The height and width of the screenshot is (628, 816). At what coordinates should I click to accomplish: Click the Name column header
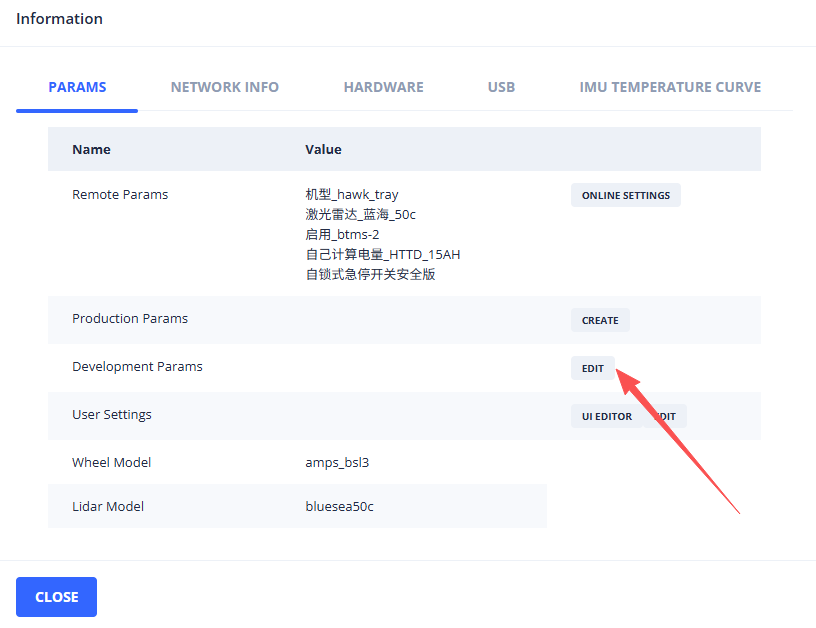91,149
